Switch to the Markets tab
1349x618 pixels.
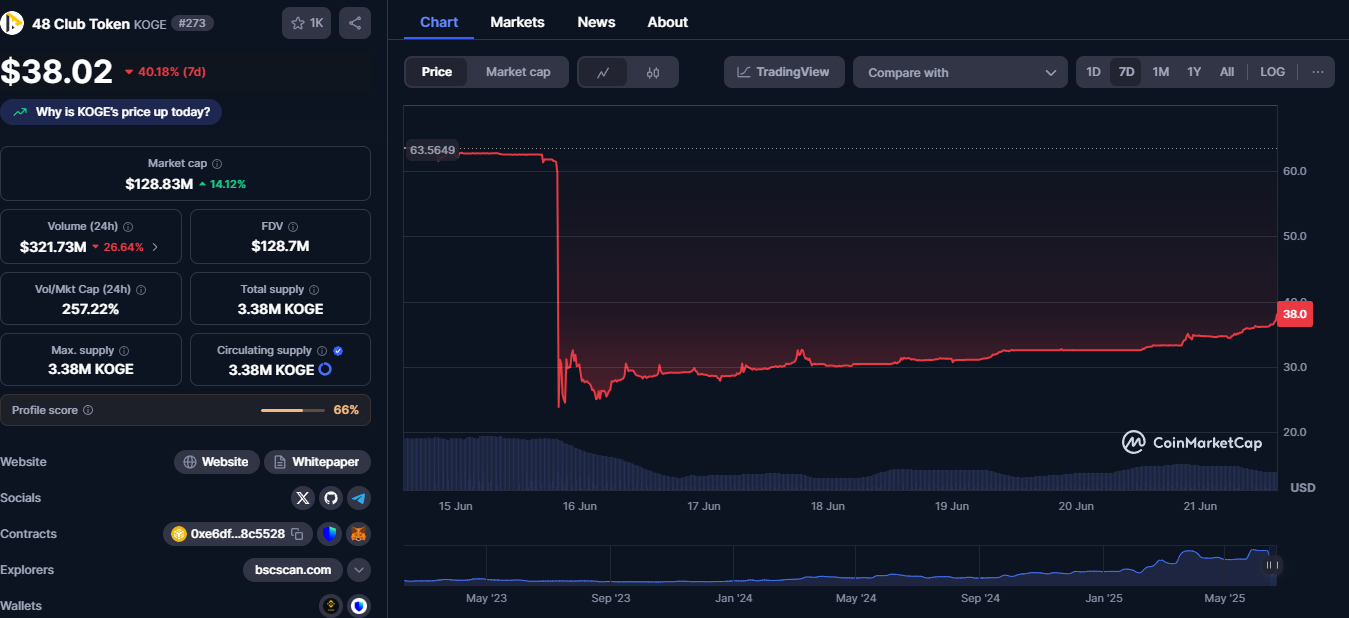(x=517, y=22)
